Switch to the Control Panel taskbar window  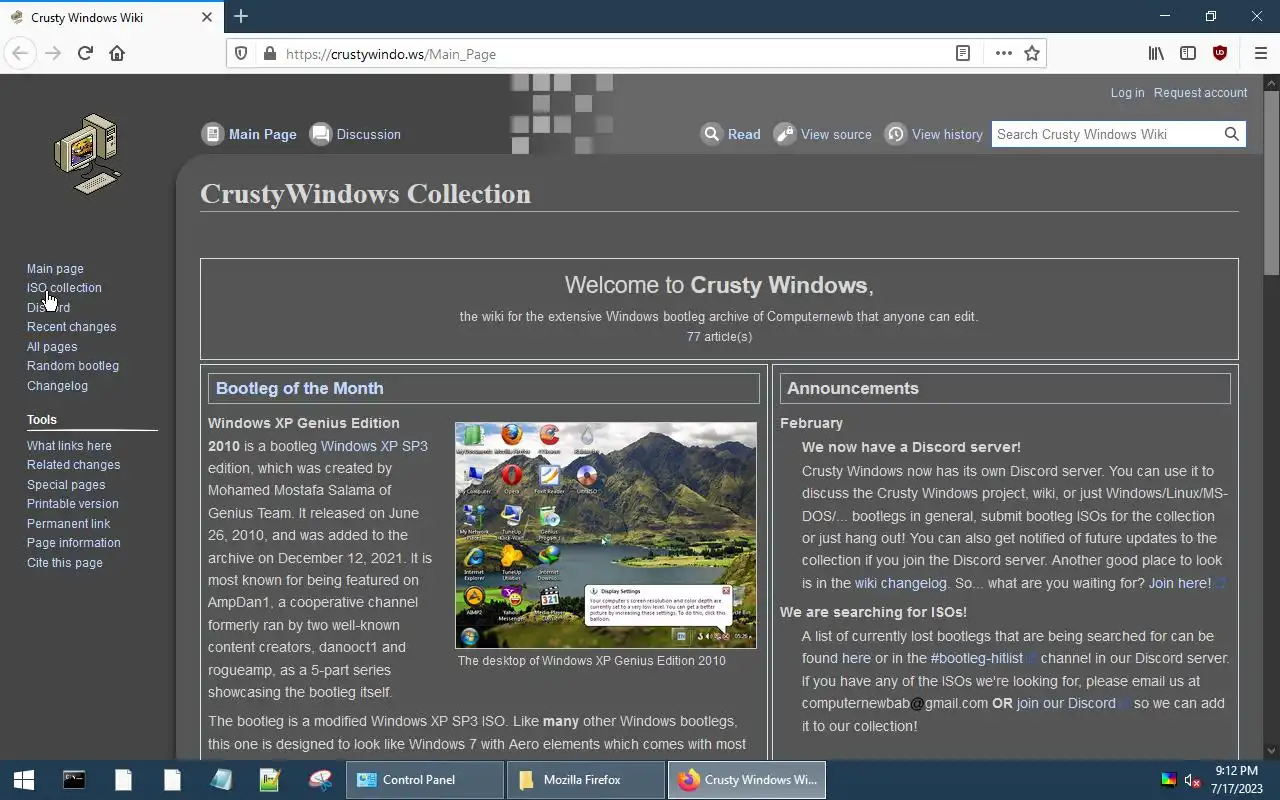425,780
